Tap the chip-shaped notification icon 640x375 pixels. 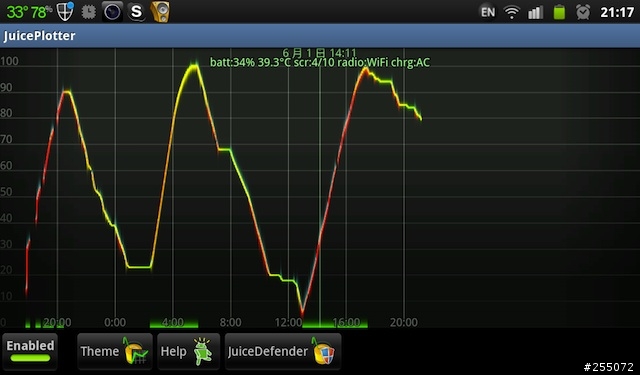pyautogui.click(x=88, y=12)
